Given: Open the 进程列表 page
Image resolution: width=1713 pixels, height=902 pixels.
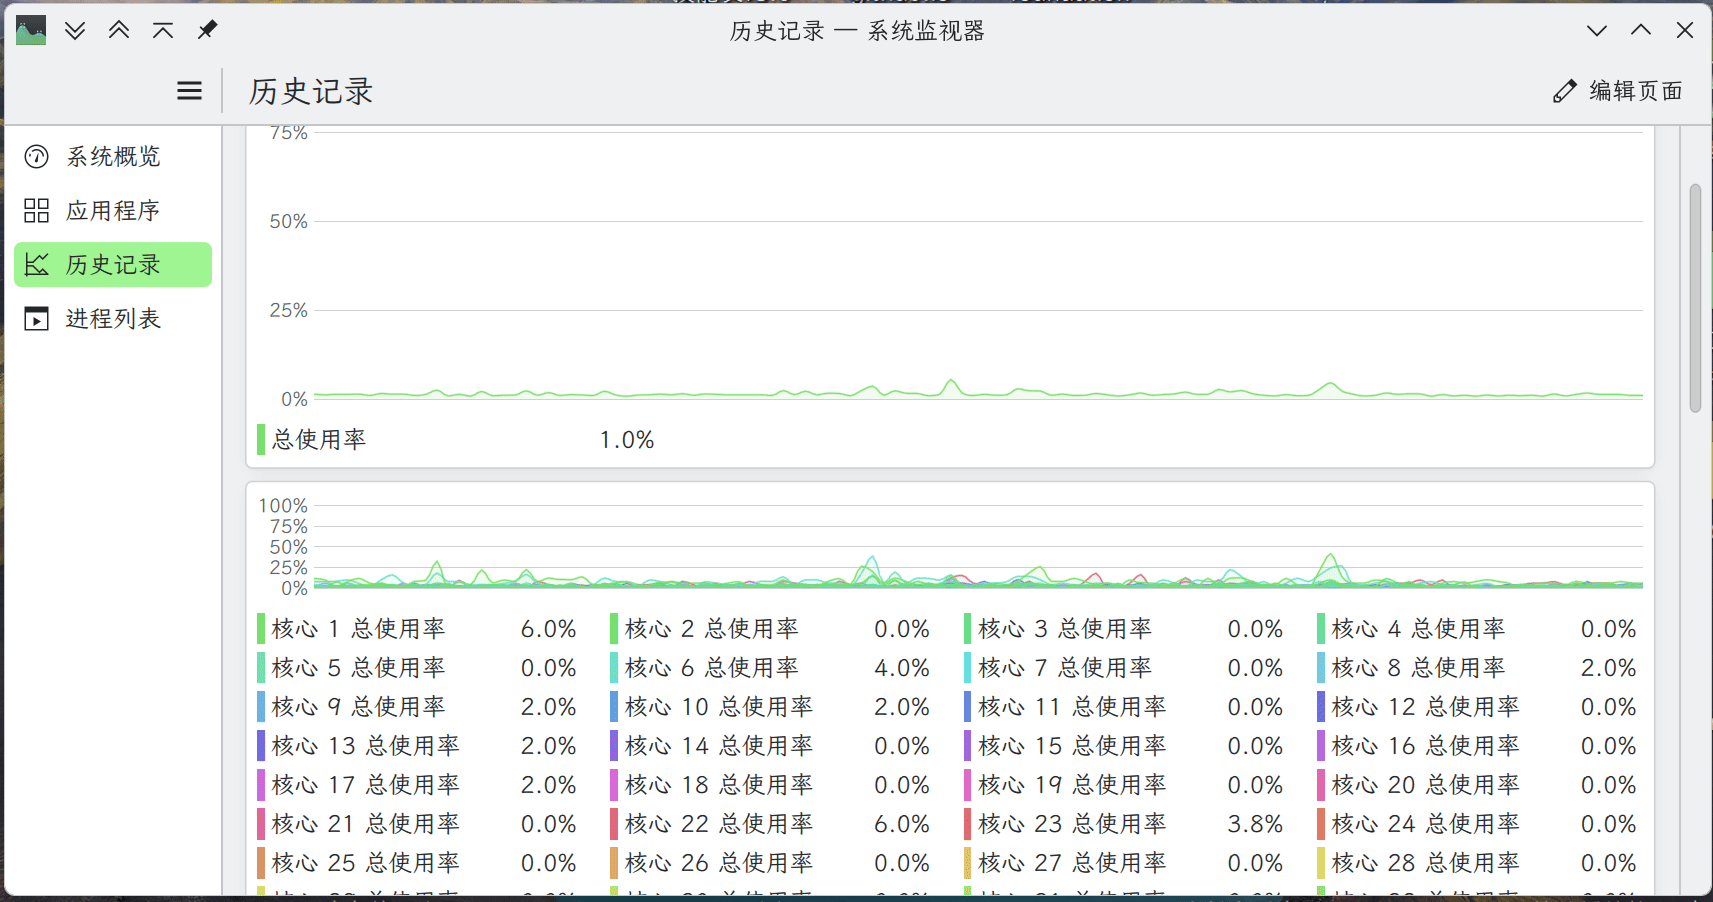Looking at the screenshot, I should [x=113, y=319].
